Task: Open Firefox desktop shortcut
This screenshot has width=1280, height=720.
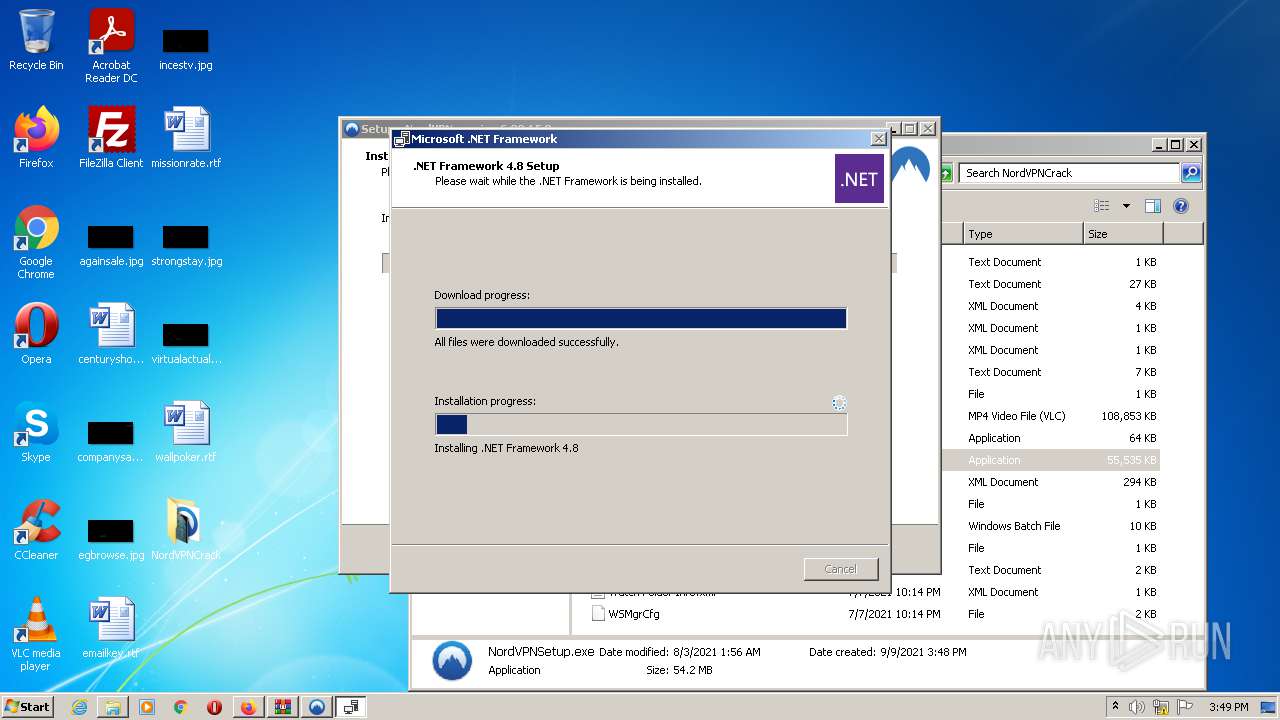Action: [x=36, y=137]
